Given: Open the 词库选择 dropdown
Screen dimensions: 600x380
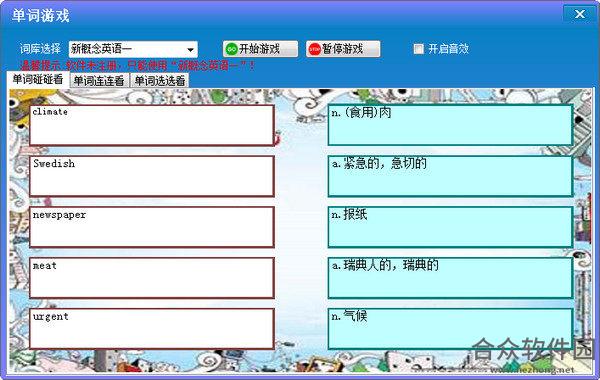Looking at the screenshot, I should 133,49.
